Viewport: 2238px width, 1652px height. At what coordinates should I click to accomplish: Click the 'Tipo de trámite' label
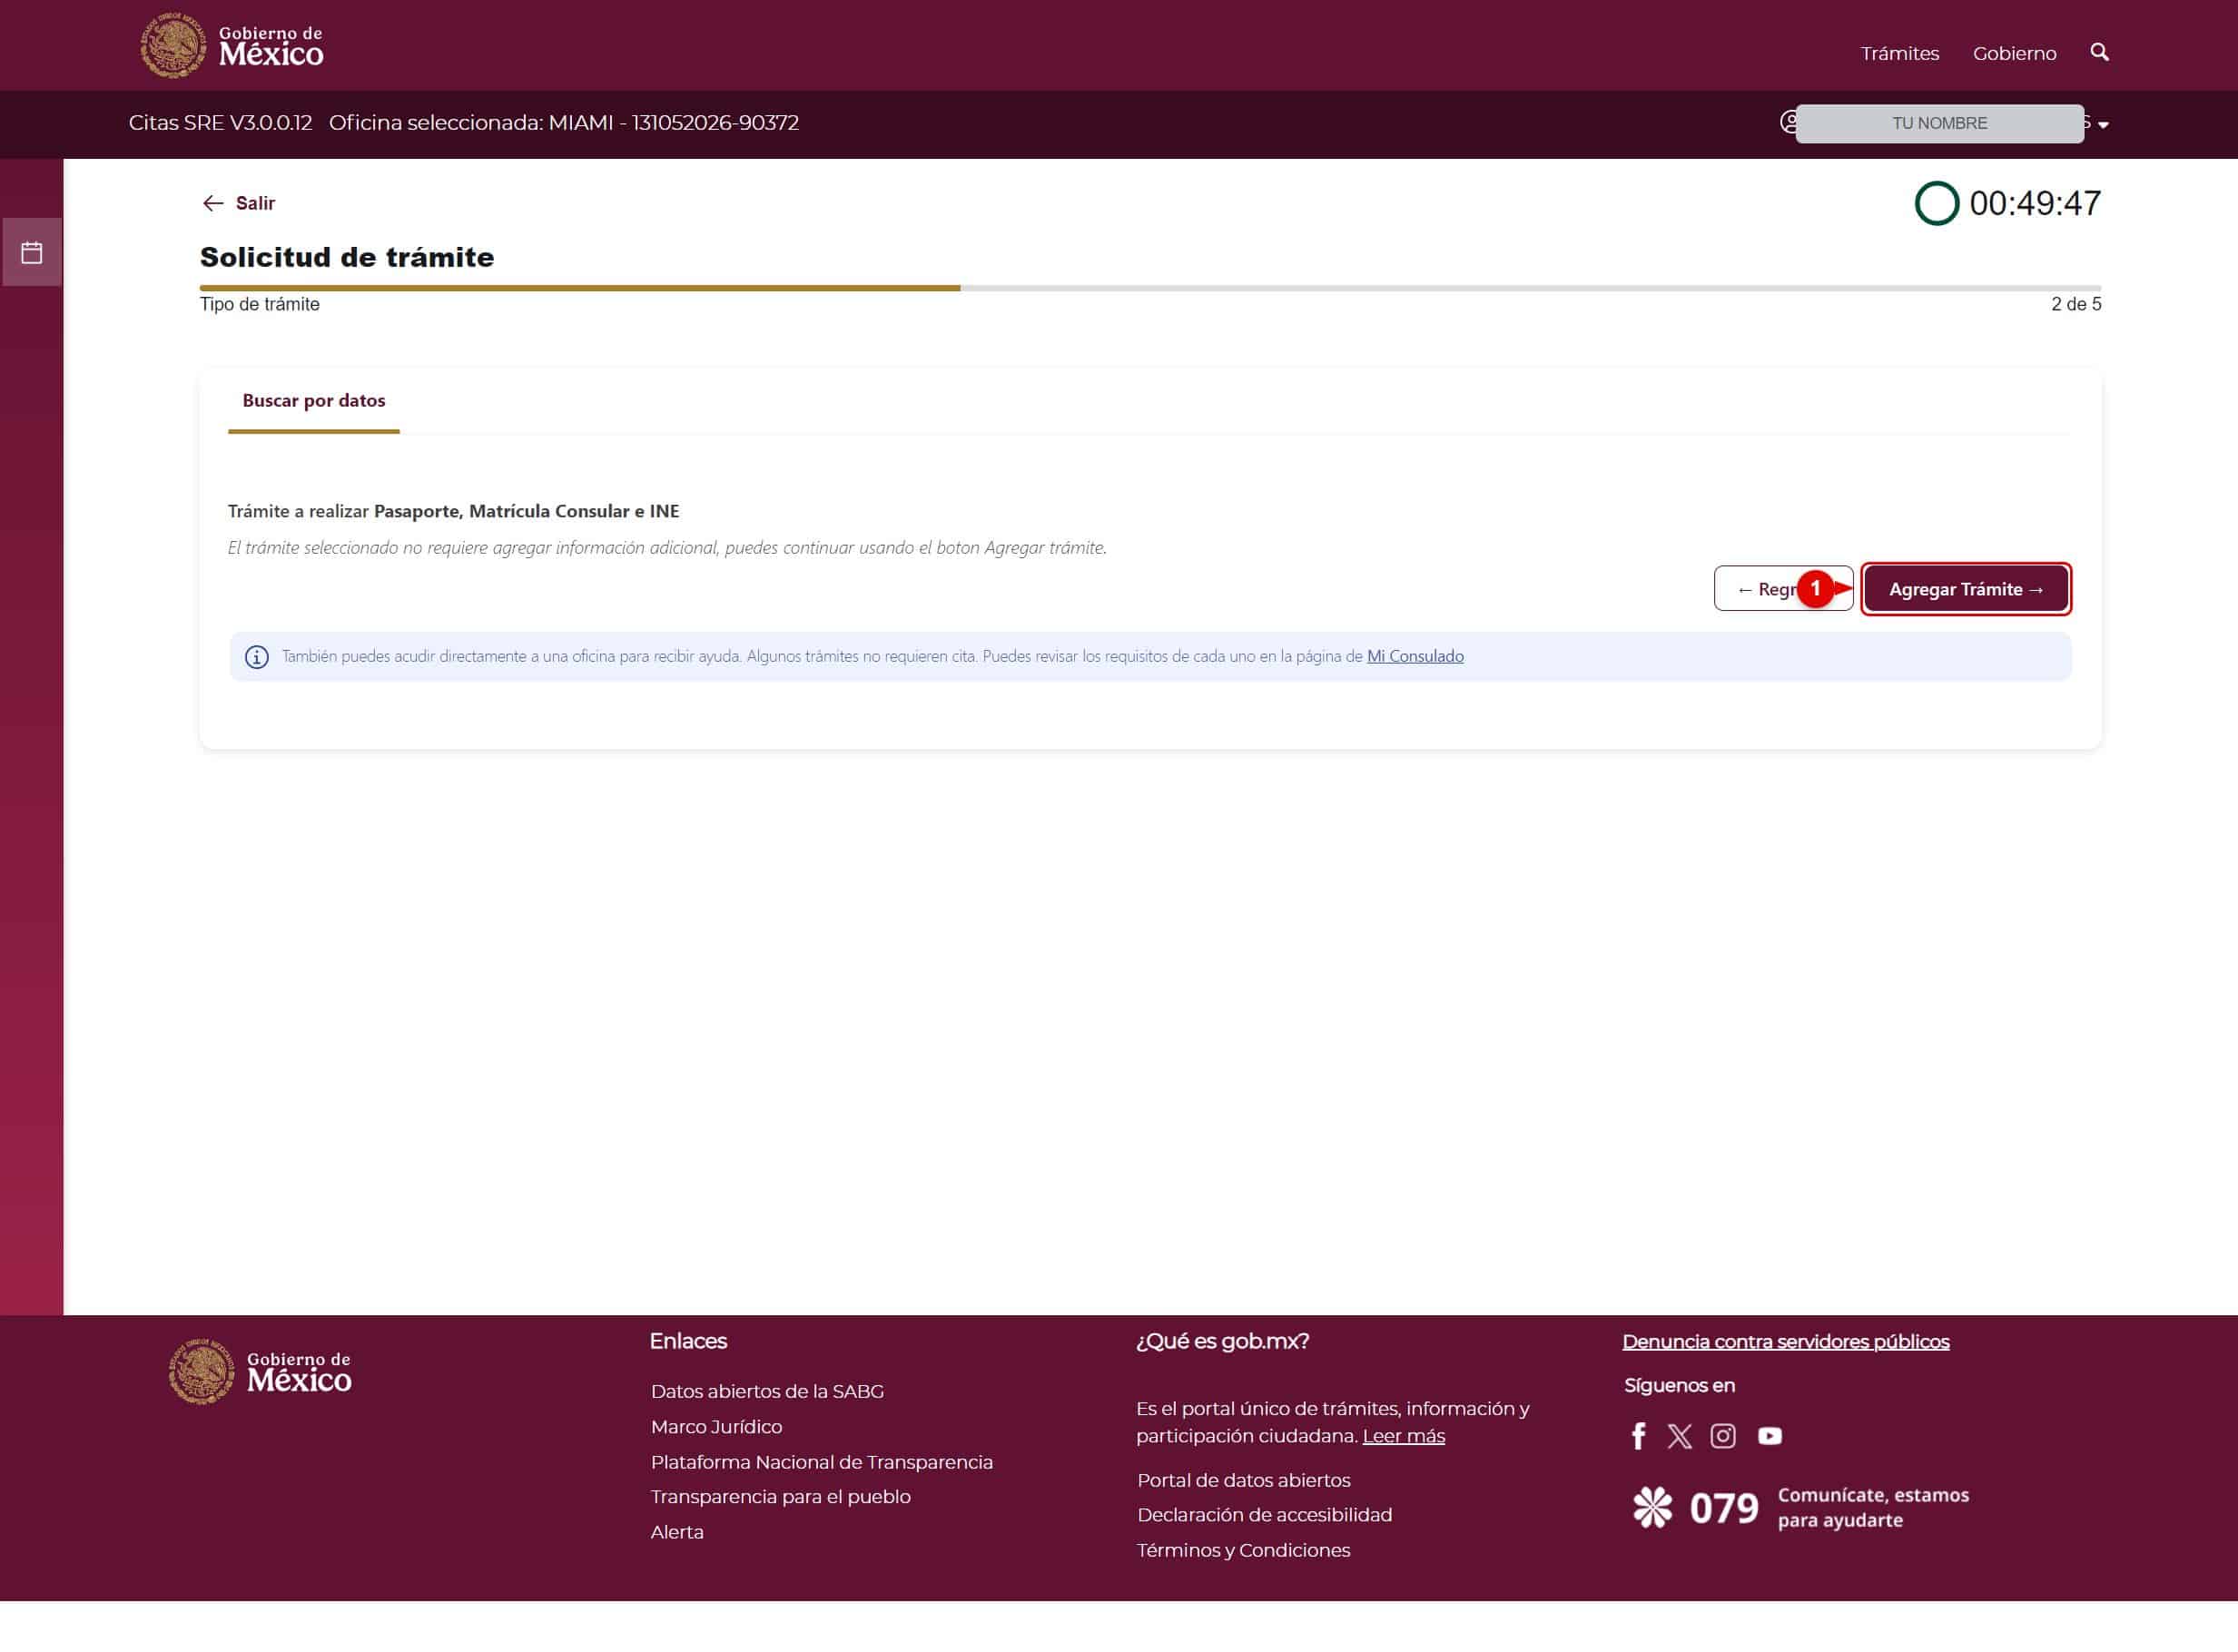[x=260, y=304]
